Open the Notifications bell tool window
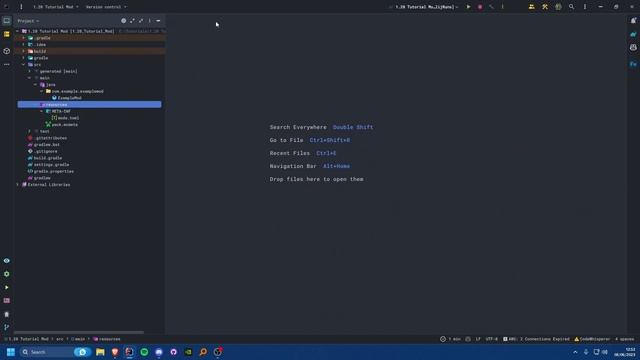Viewport: 640px width, 360px height. click(633, 20)
